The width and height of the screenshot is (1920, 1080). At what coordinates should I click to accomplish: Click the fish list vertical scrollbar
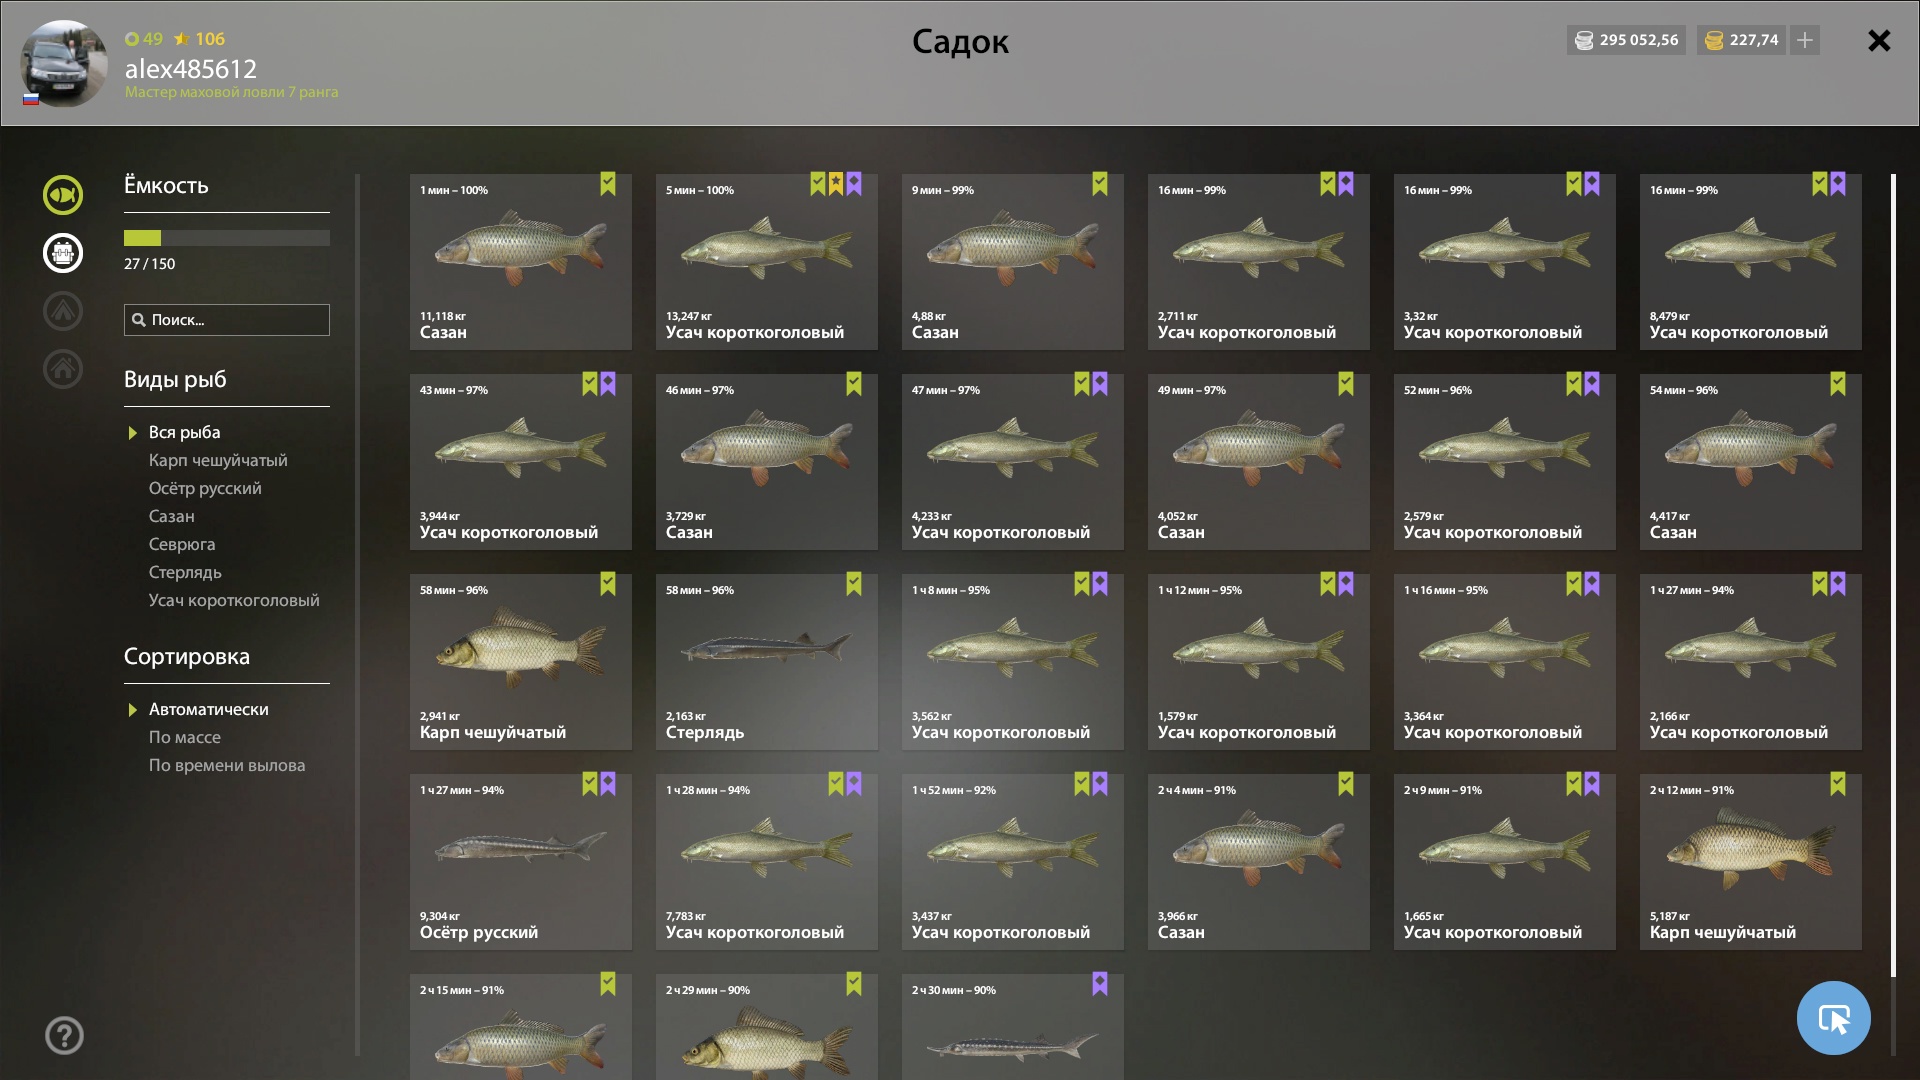pyautogui.click(x=1893, y=575)
